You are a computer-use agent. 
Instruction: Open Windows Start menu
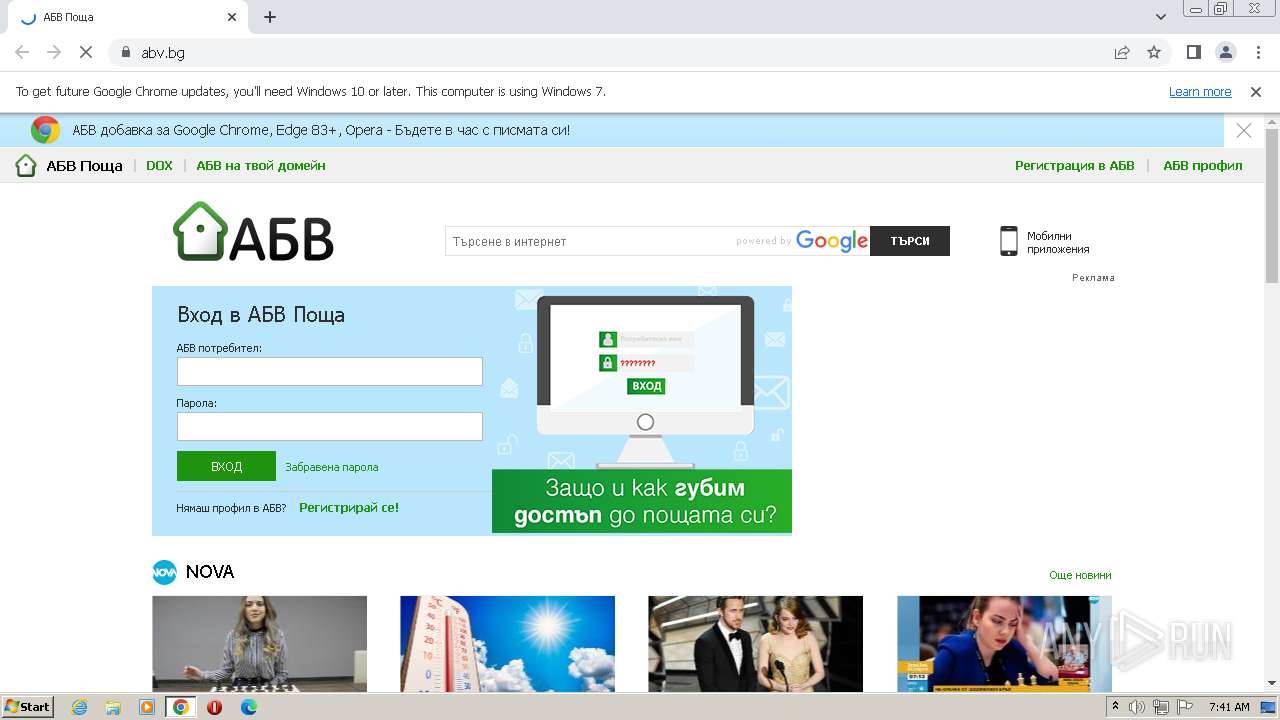point(28,707)
